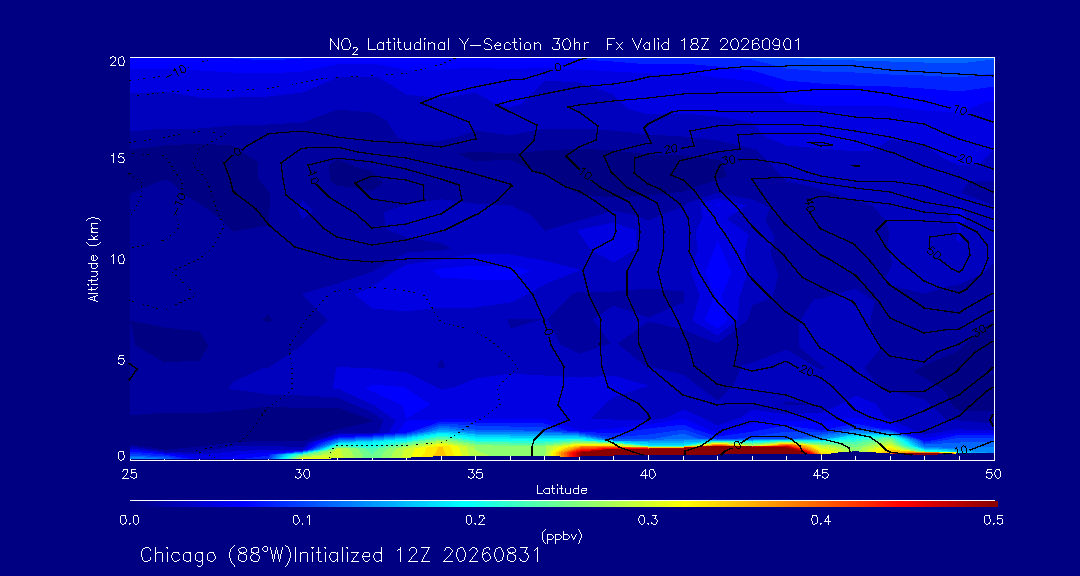Viewport: 1080px width, 576px height.
Task: Click the 20 km altitude tick label
Action: point(117,60)
